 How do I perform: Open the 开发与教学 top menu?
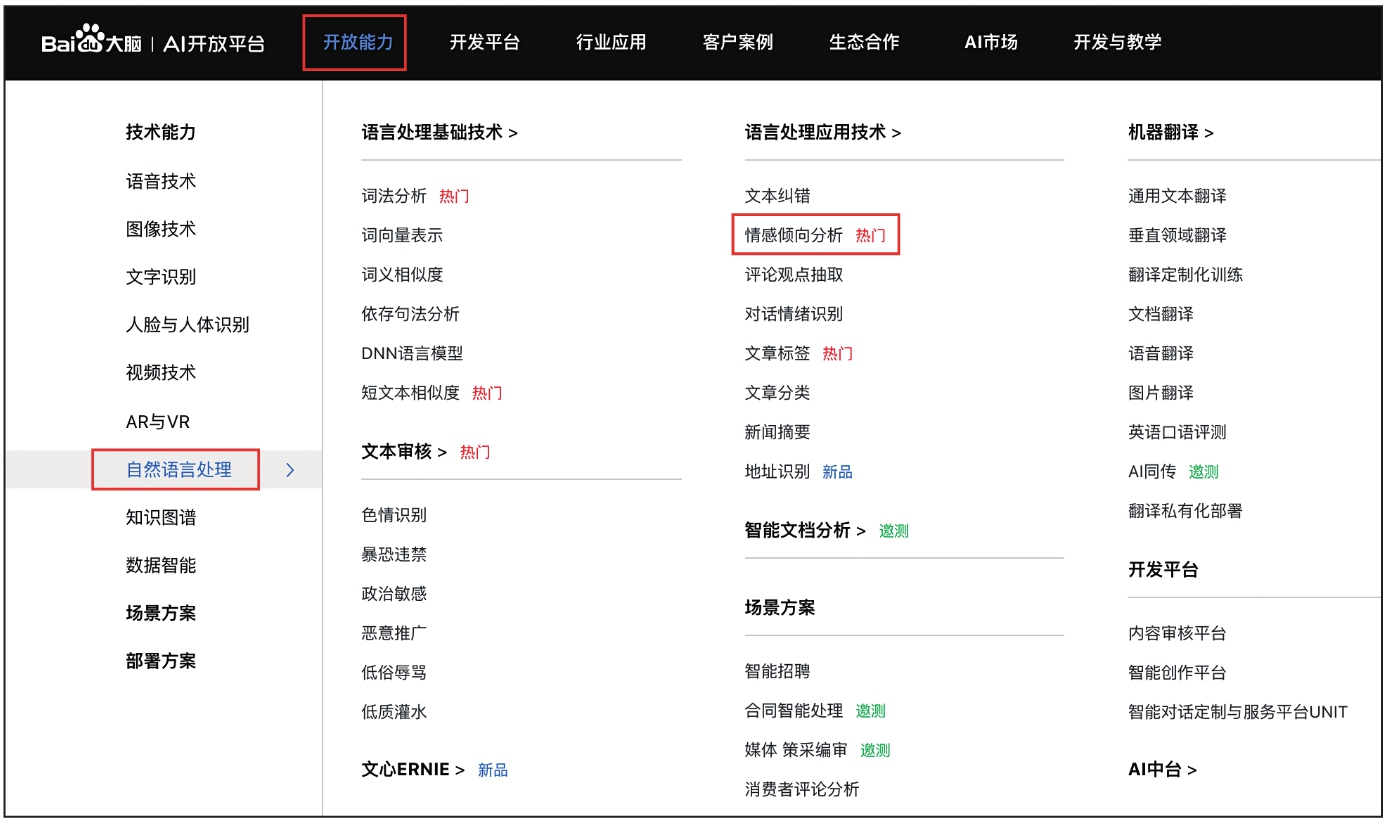1117,42
